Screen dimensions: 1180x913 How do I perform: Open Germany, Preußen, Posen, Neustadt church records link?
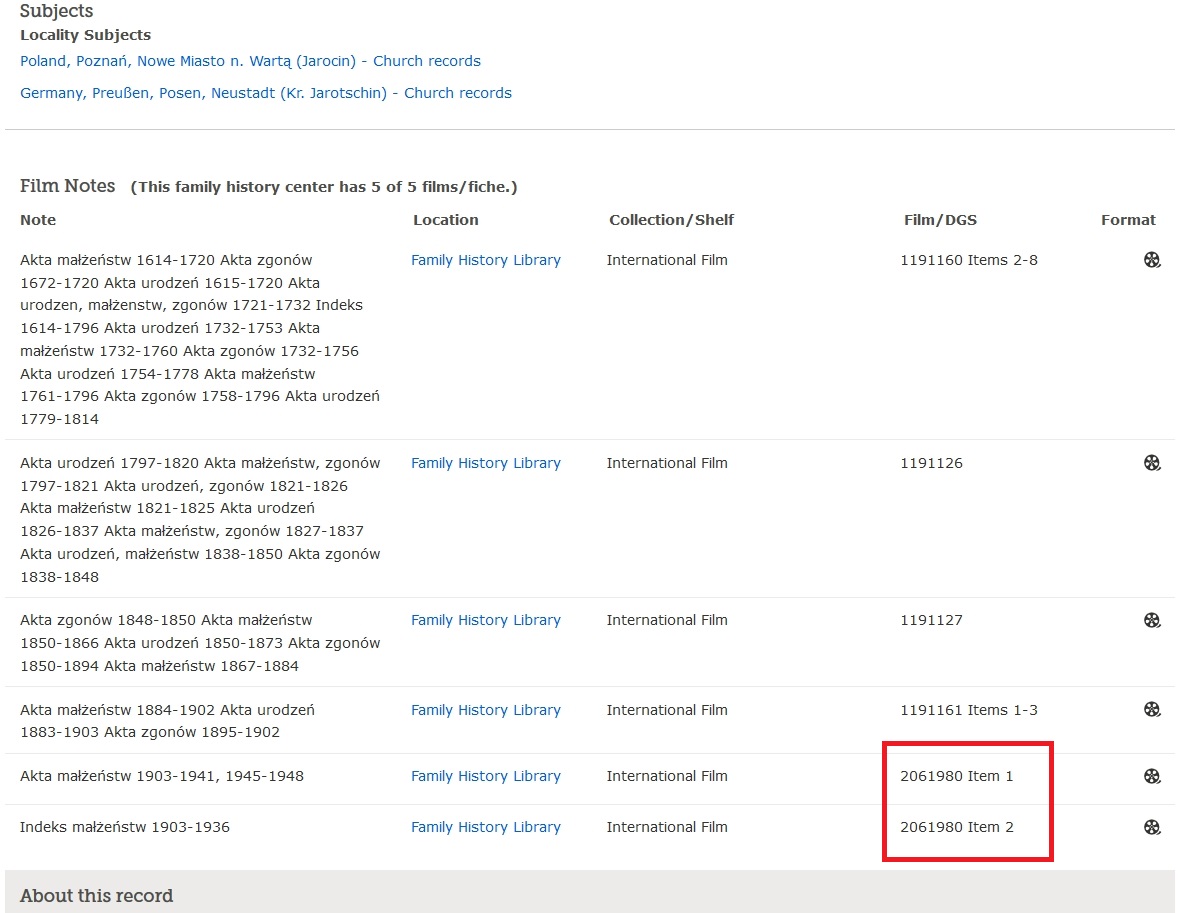point(265,93)
